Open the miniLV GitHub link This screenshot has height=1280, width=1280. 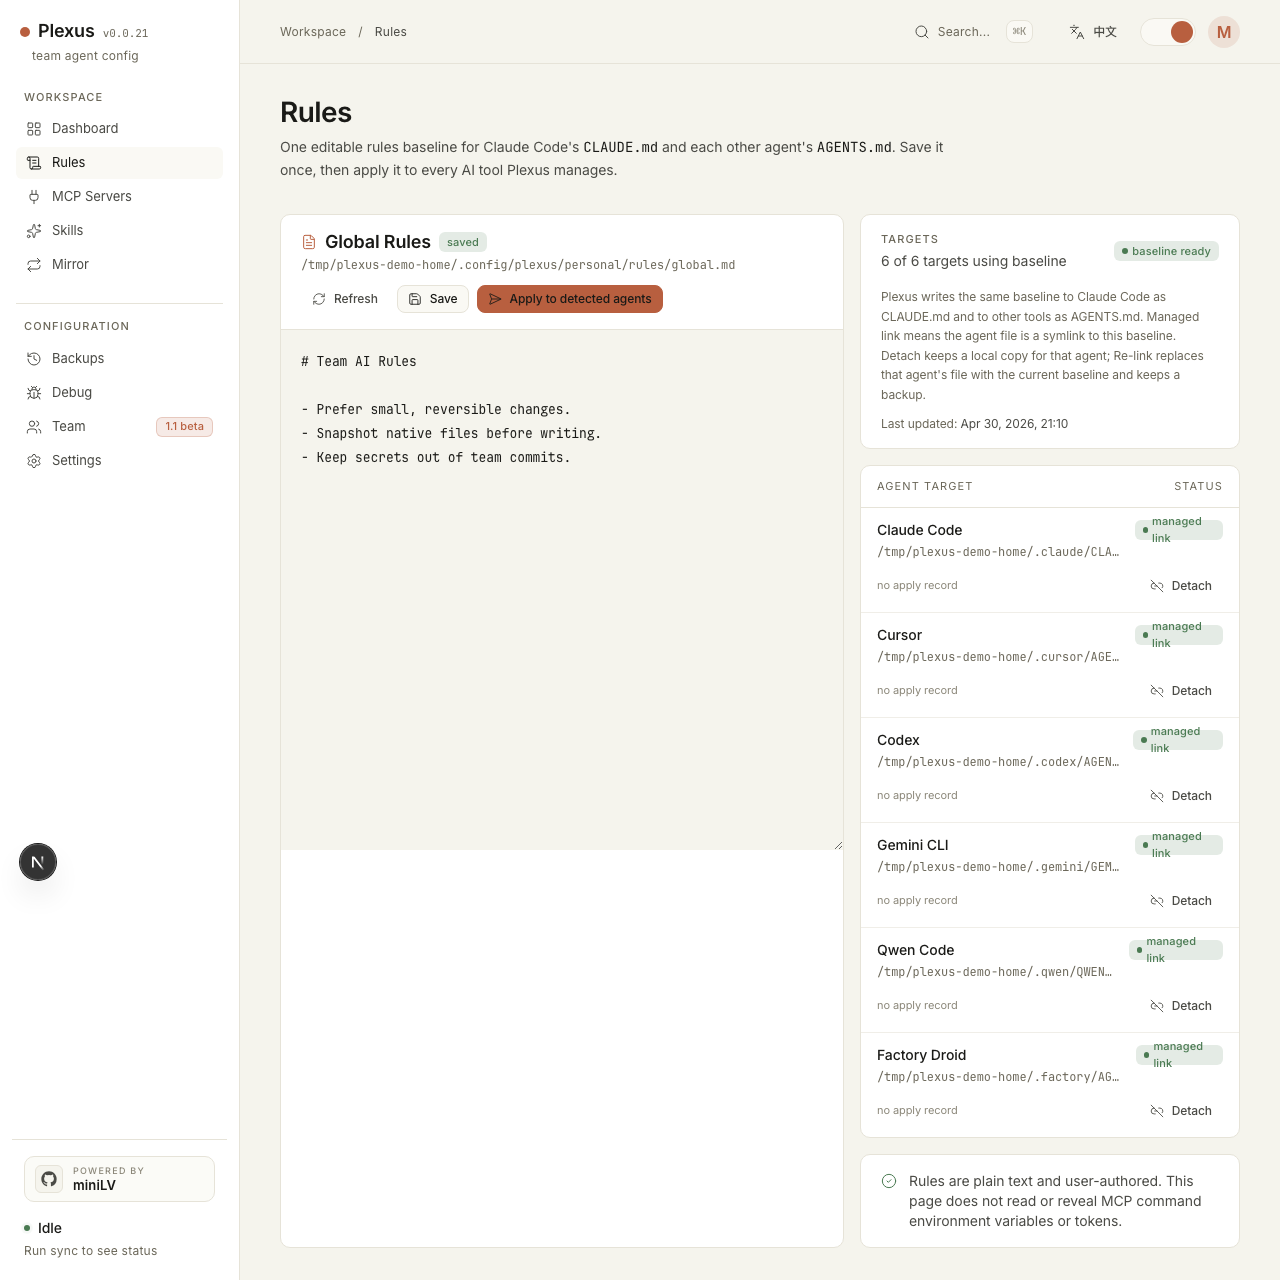coord(119,1179)
